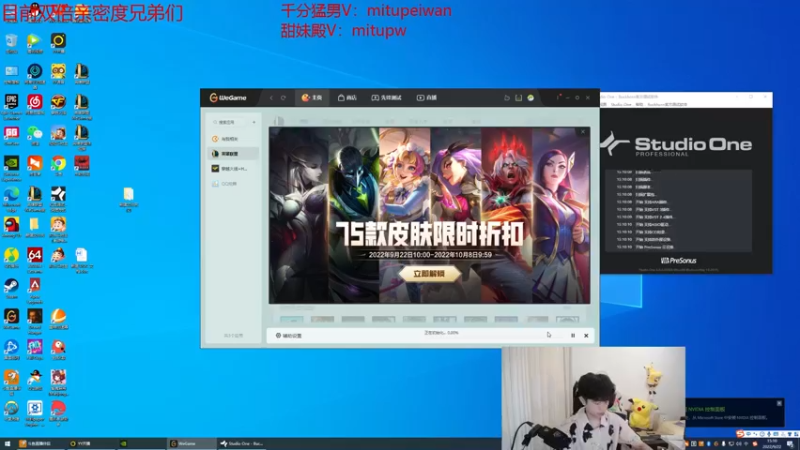This screenshot has width=800, height=450.
Task: Open the green round avatar in WeGame header
Action: [x=531, y=97]
